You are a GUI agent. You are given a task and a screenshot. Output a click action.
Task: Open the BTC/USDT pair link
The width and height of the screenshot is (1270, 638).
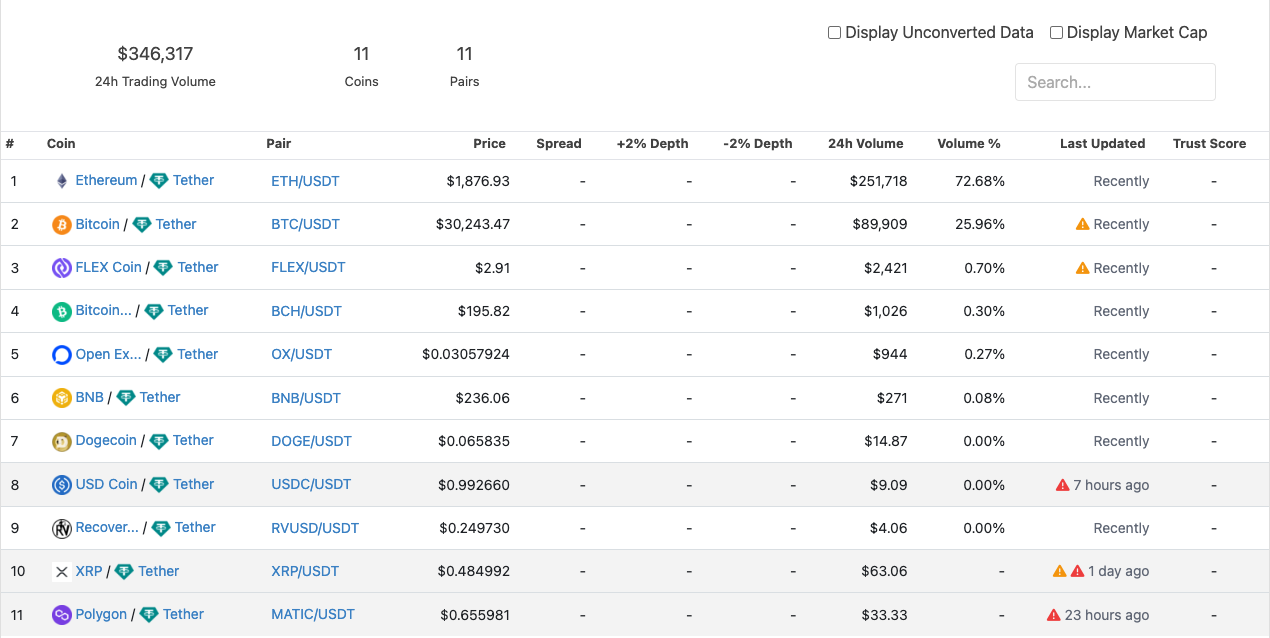pyautogui.click(x=305, y=224)
